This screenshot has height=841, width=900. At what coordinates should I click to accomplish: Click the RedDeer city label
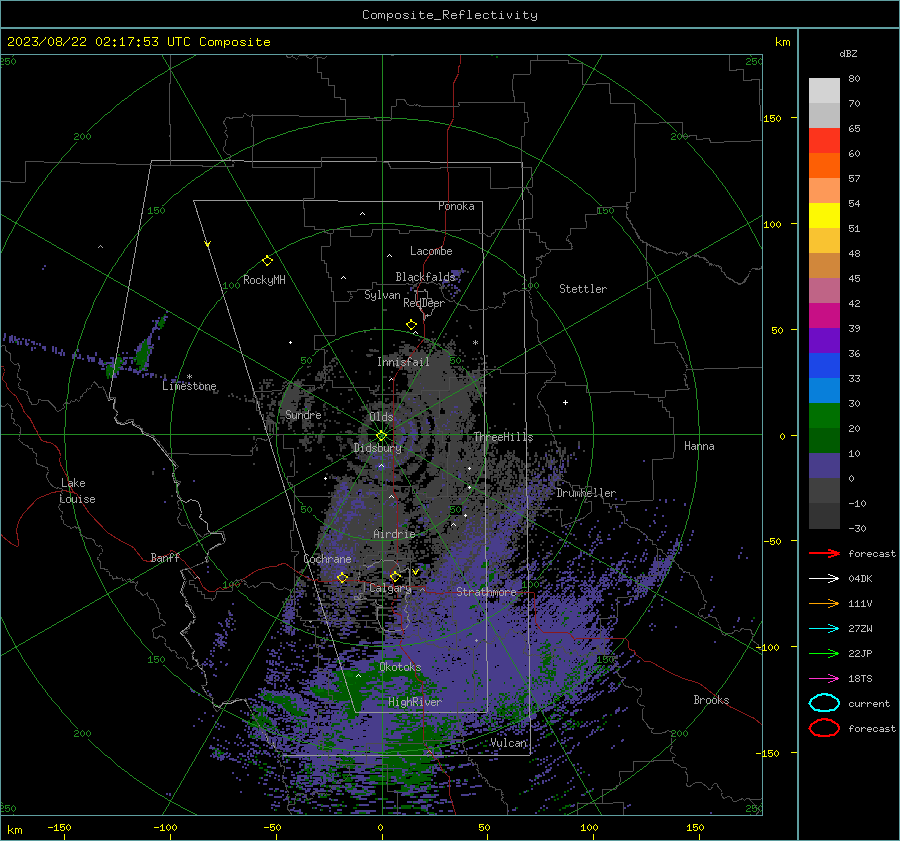(424, 303)
